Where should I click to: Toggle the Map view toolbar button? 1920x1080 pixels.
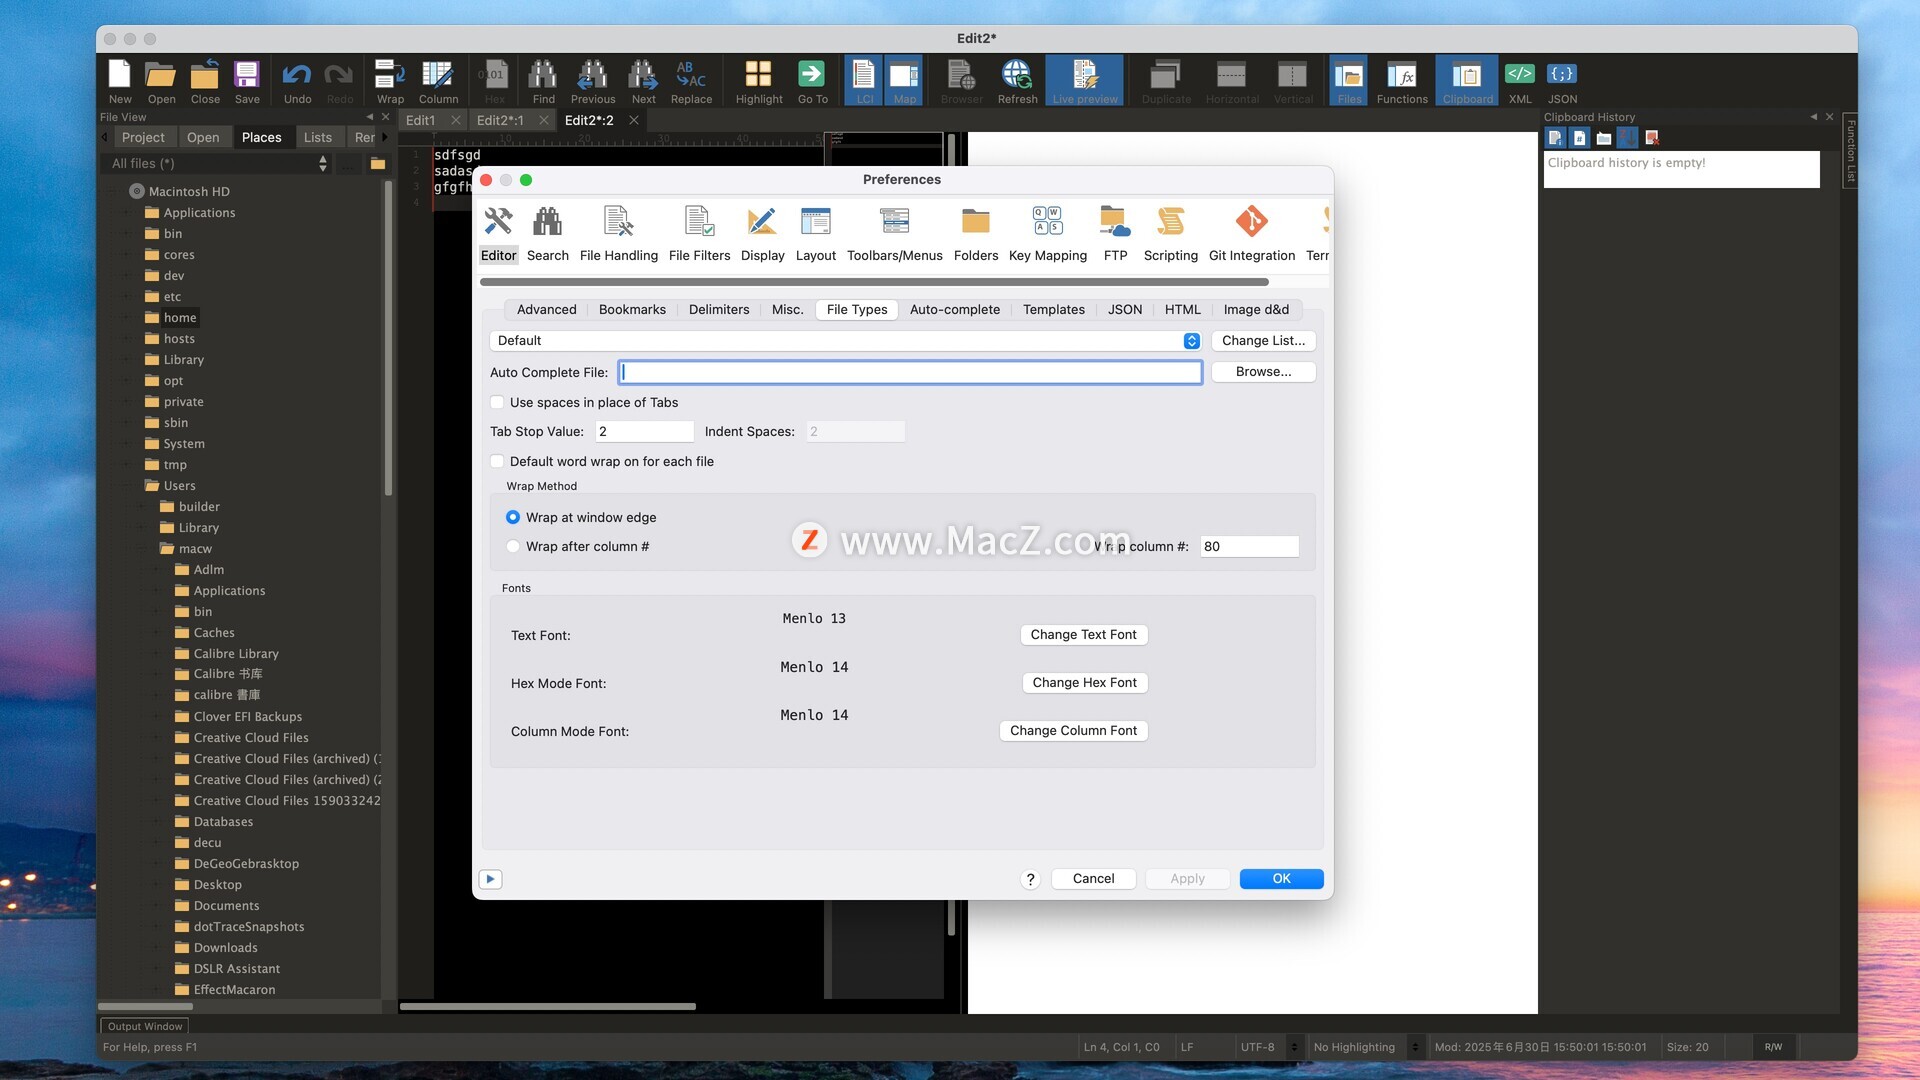(x=904, y=81)
